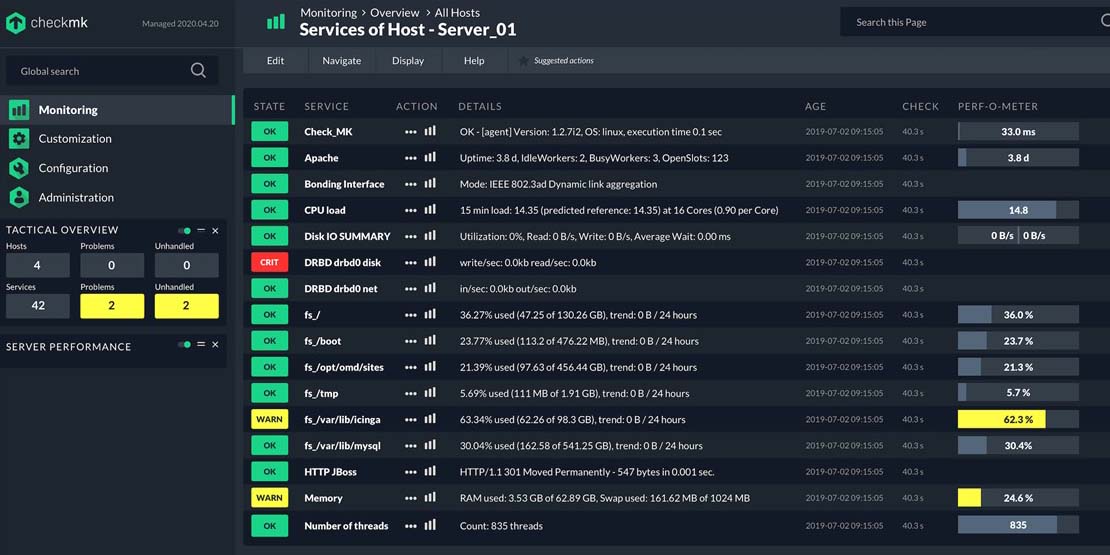Open the Customization gear icon
Image resolution: width=1110 pixels, height=555 pixels.
tap(19, 139)
